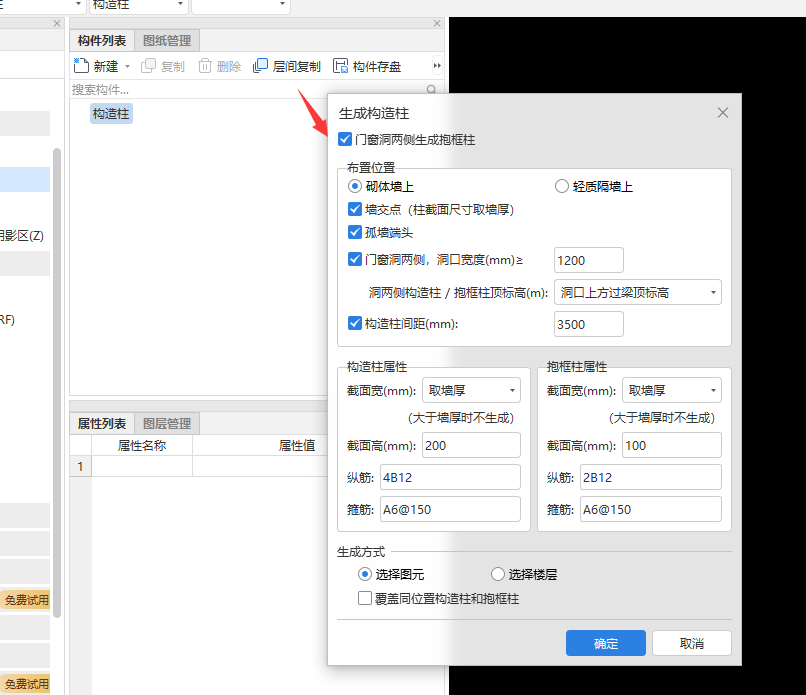806x695 pixels.
Task: Switch to the 属性列表 tab
Action: [x=102, y=424]
